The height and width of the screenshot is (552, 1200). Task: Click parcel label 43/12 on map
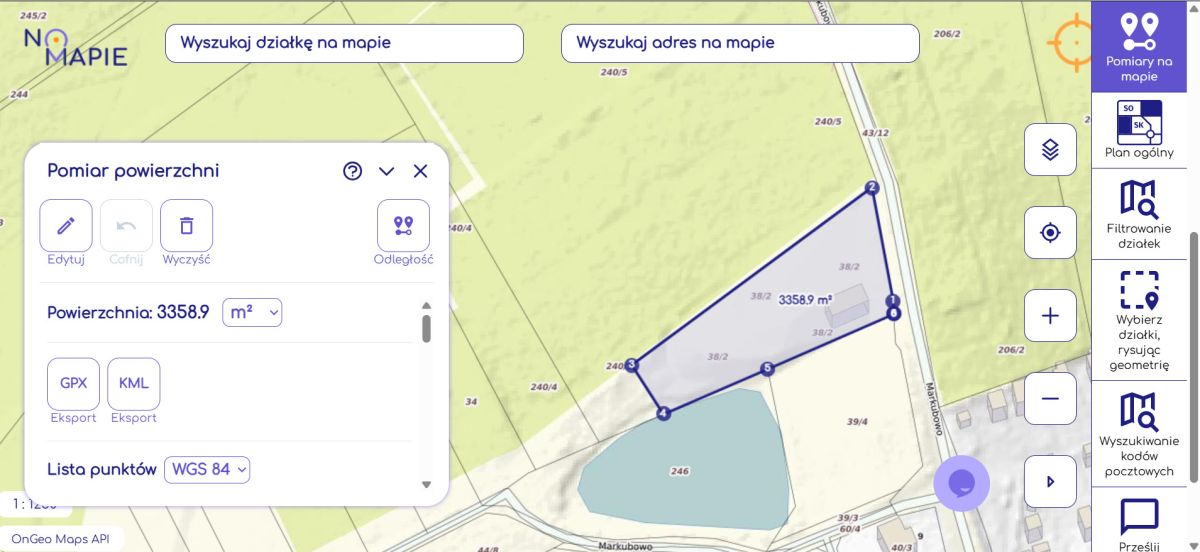click(875, 132)
